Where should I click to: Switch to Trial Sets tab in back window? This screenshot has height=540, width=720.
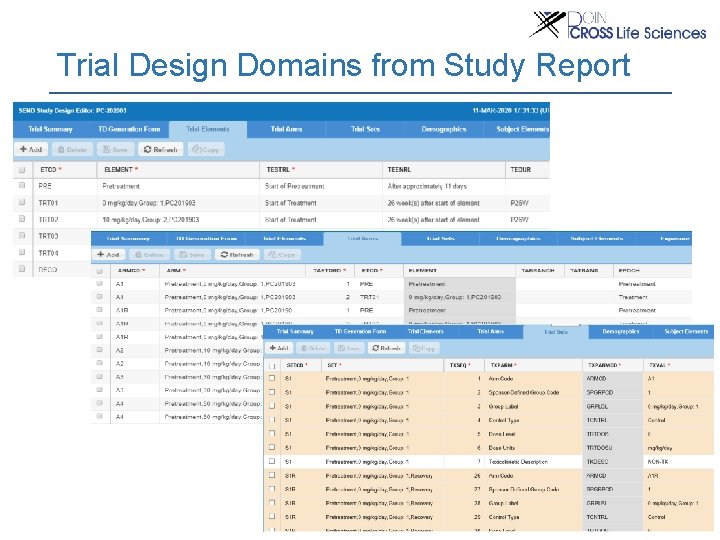click(x=365, y=129)
